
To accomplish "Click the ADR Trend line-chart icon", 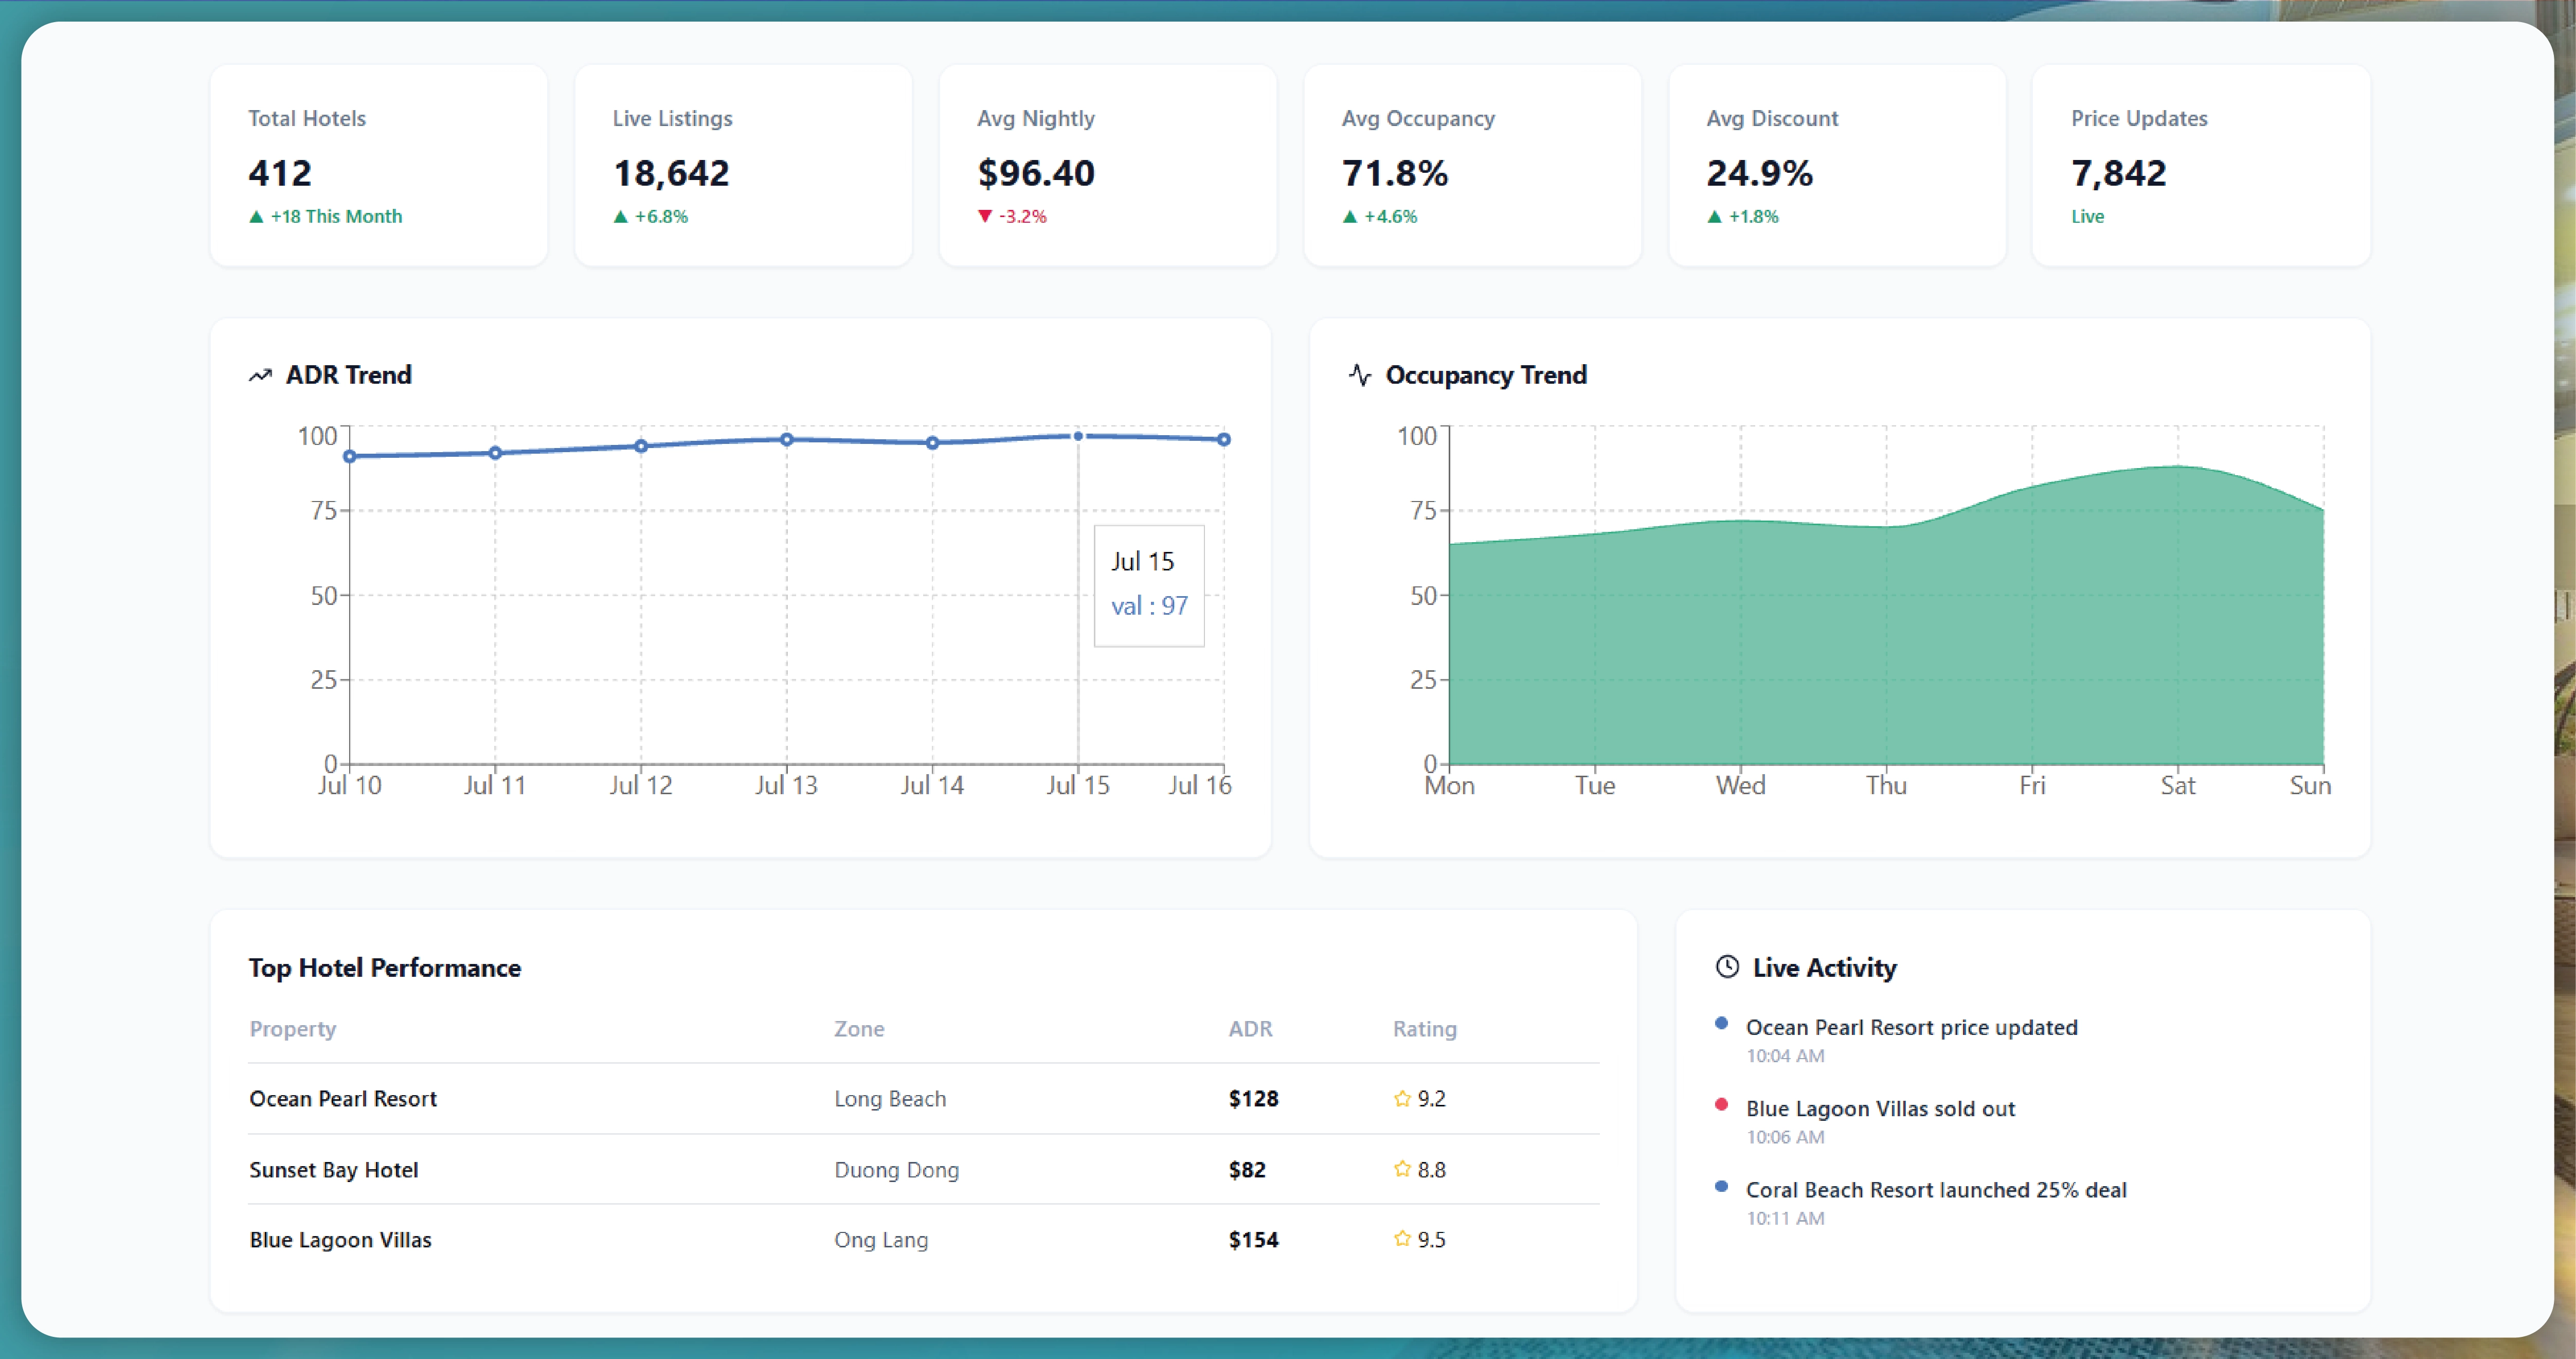I will 260,375.
